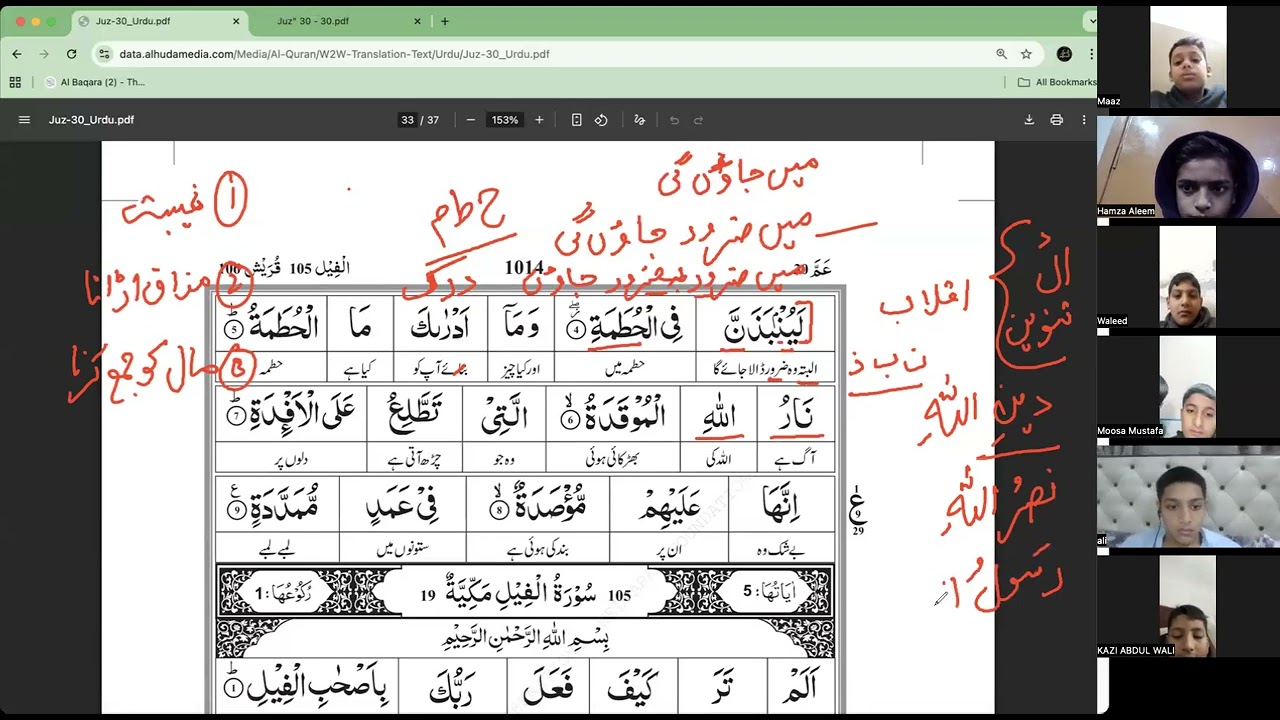This screenshot has width=1280, height=720.
Task: Bookmark this page with the star
Action: [x=1026, y=54]
